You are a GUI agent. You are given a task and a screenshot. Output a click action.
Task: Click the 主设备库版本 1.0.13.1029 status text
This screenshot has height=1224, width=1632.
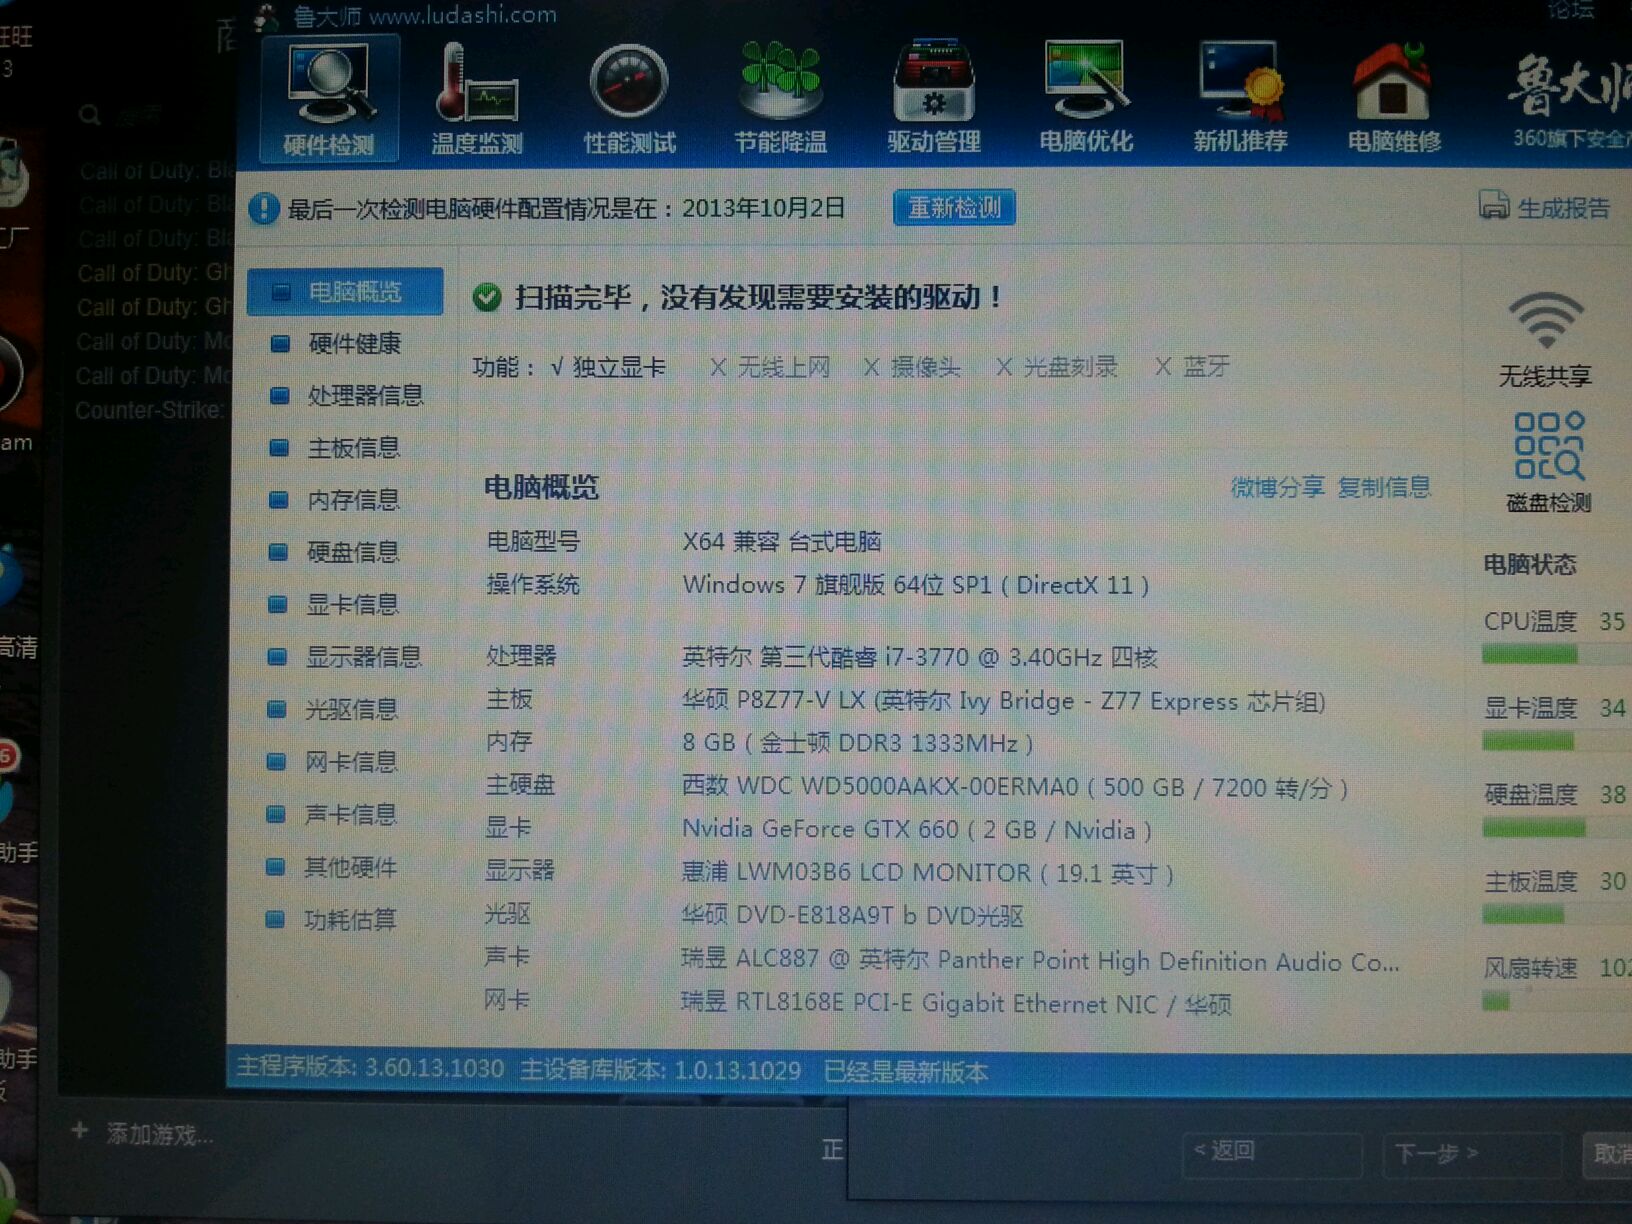[660, 1070]
